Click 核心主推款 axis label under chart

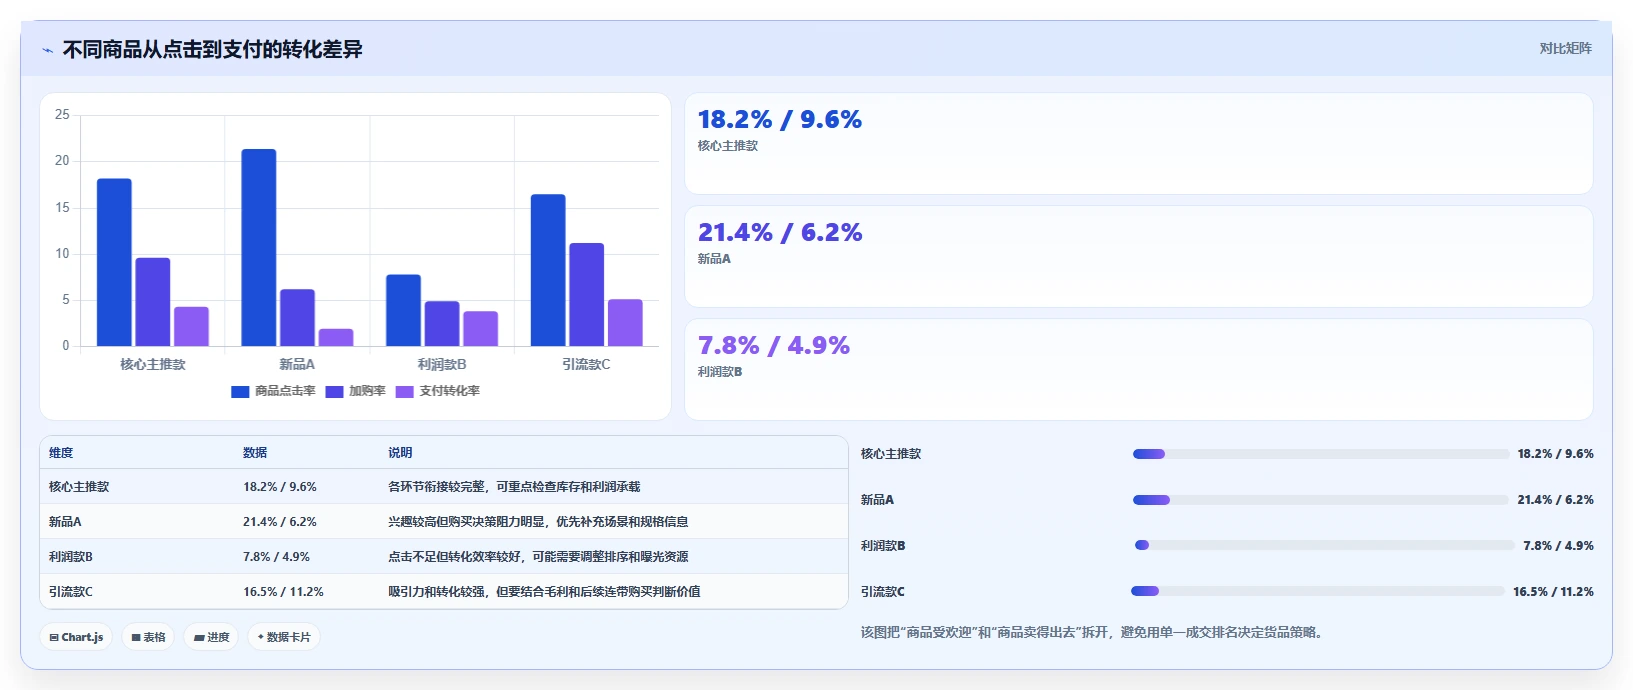tap(153, 364)
